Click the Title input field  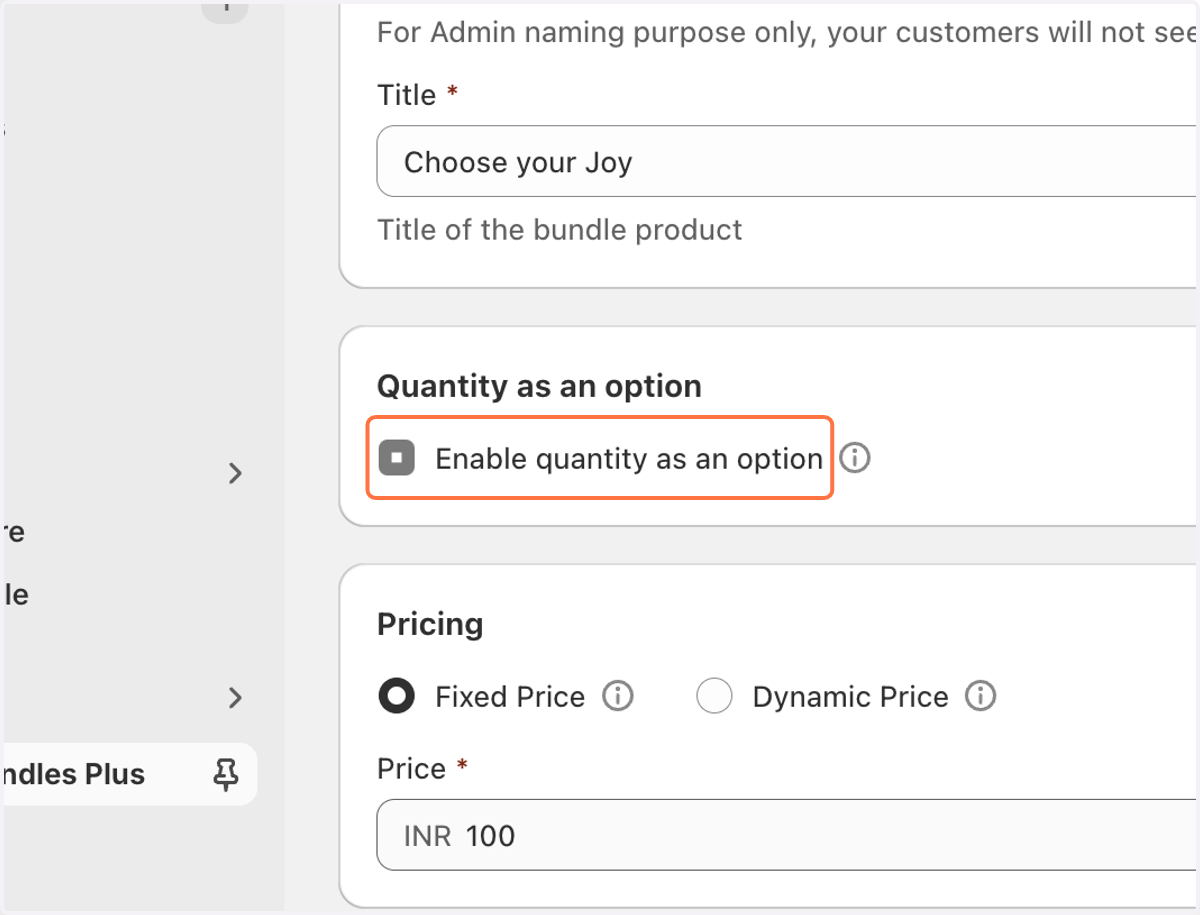pyautogui.click(x=788, y=161)
